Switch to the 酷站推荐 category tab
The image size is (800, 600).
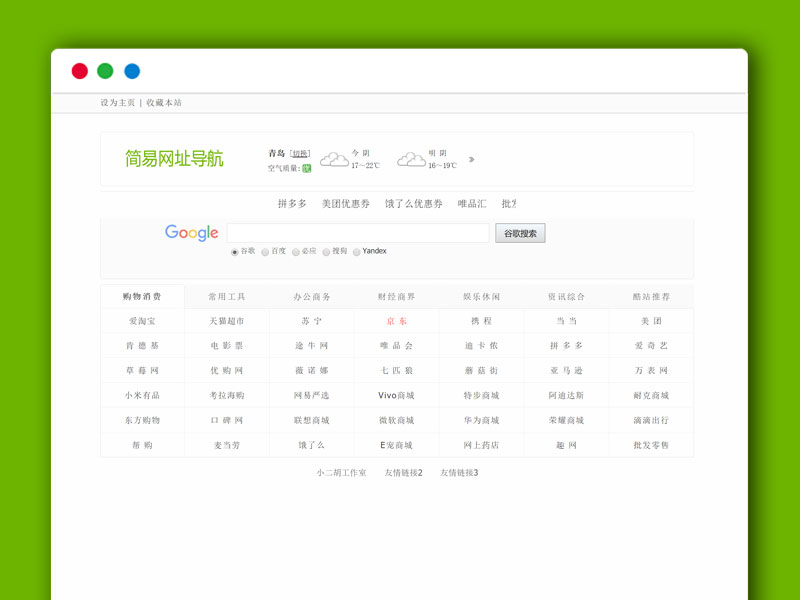650,296
